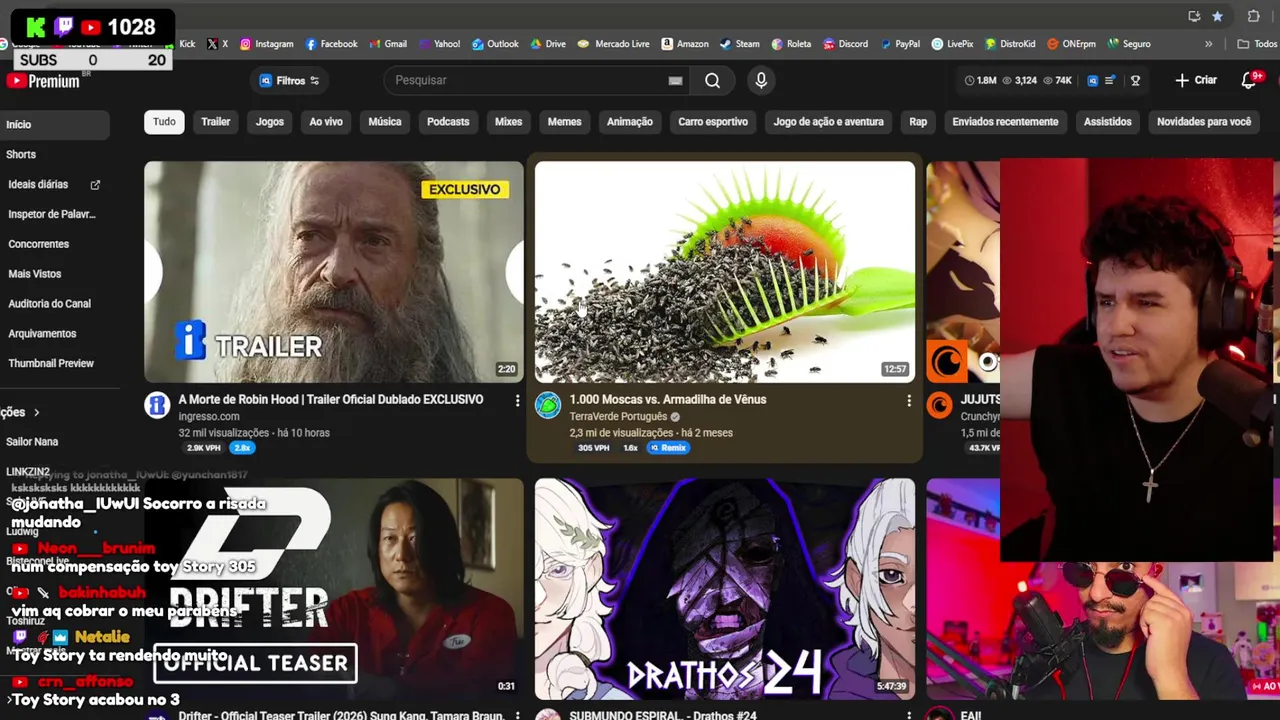Open the on-screen keyboard in search box
This screenshot has width=1280, height=720.
pos(675,81)
